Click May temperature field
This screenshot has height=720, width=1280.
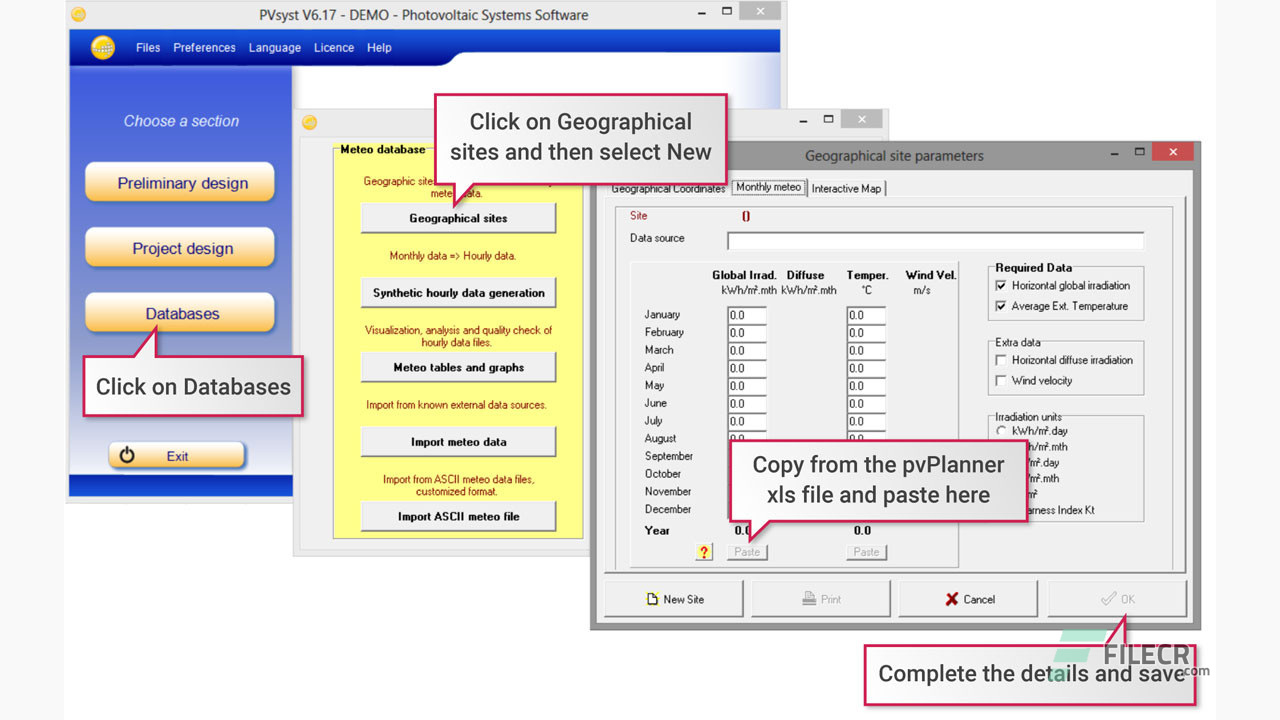pos(866,386)
